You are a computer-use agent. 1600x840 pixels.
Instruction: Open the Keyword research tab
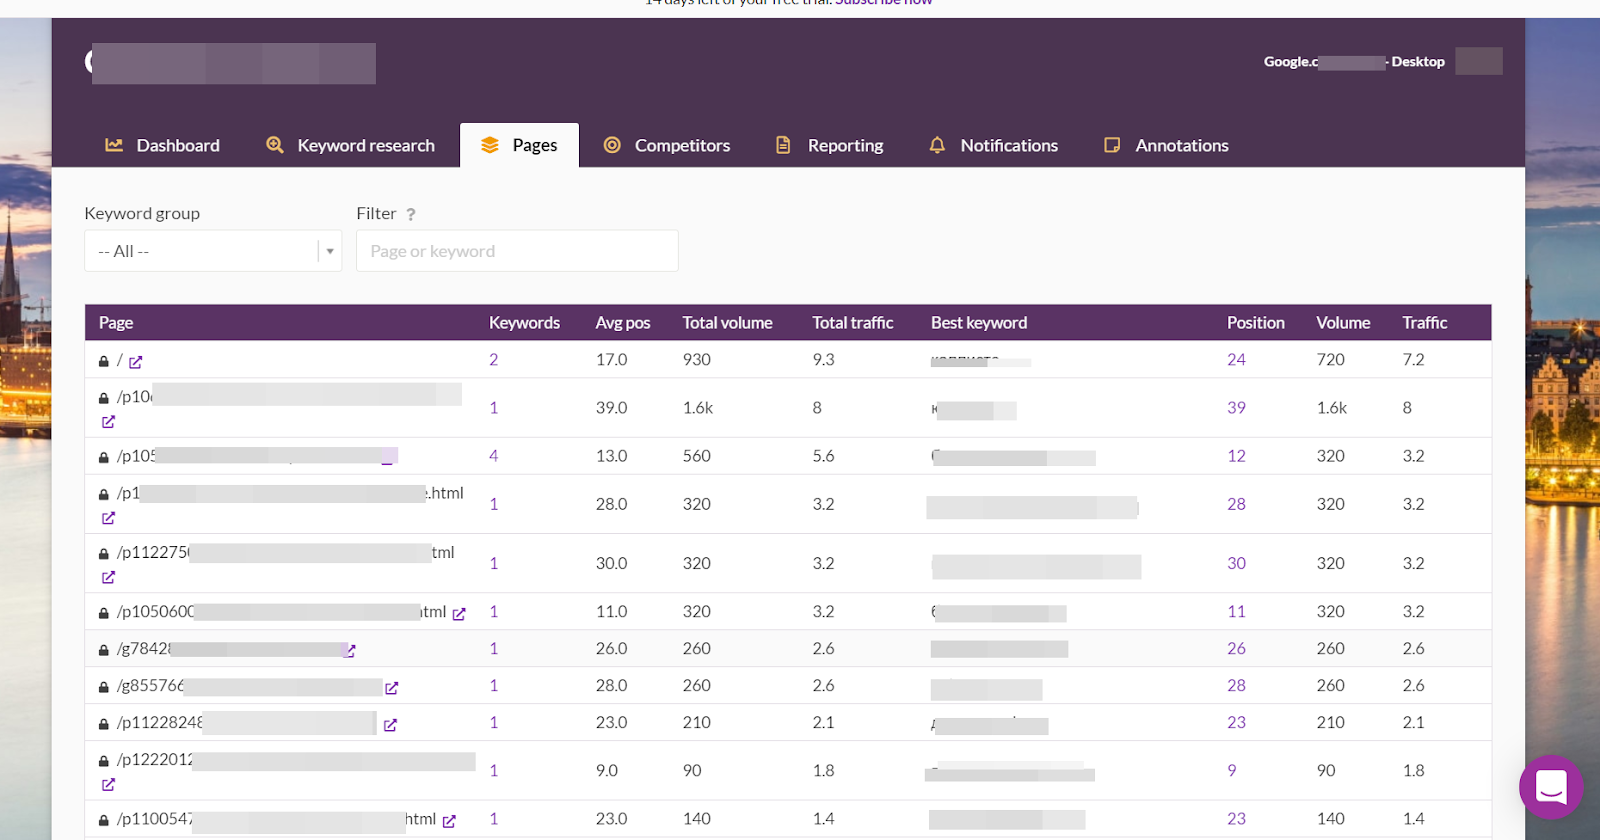click(350, 146)
